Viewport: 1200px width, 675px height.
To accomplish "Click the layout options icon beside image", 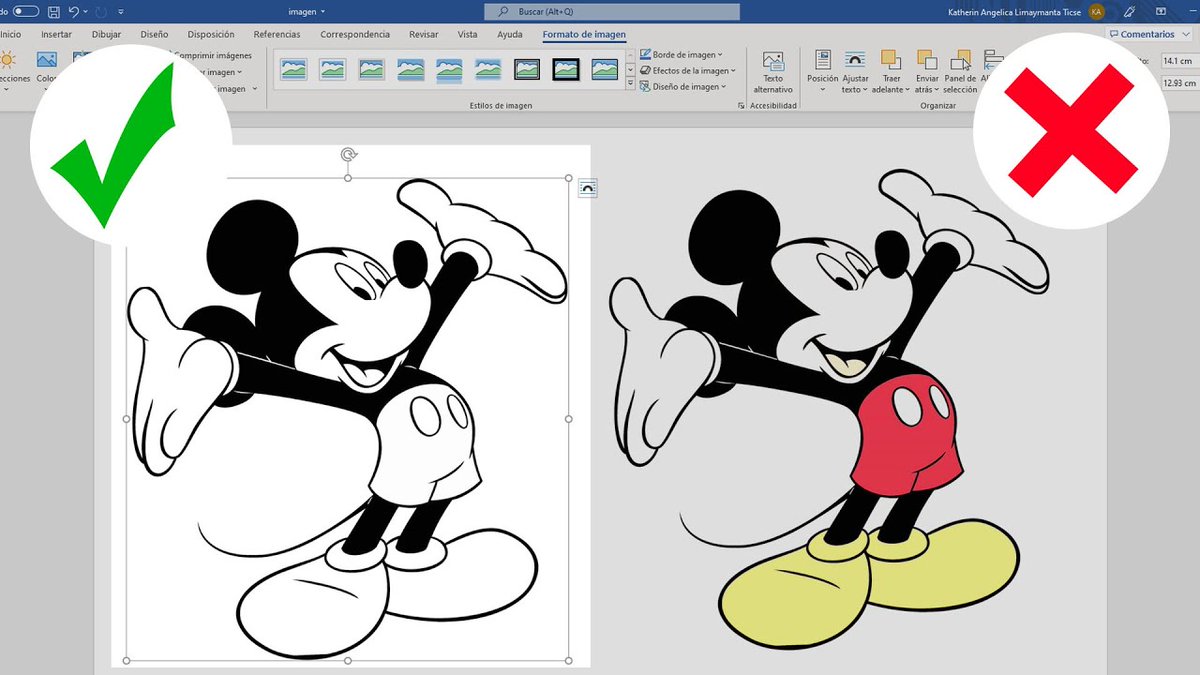I will 588,188.
